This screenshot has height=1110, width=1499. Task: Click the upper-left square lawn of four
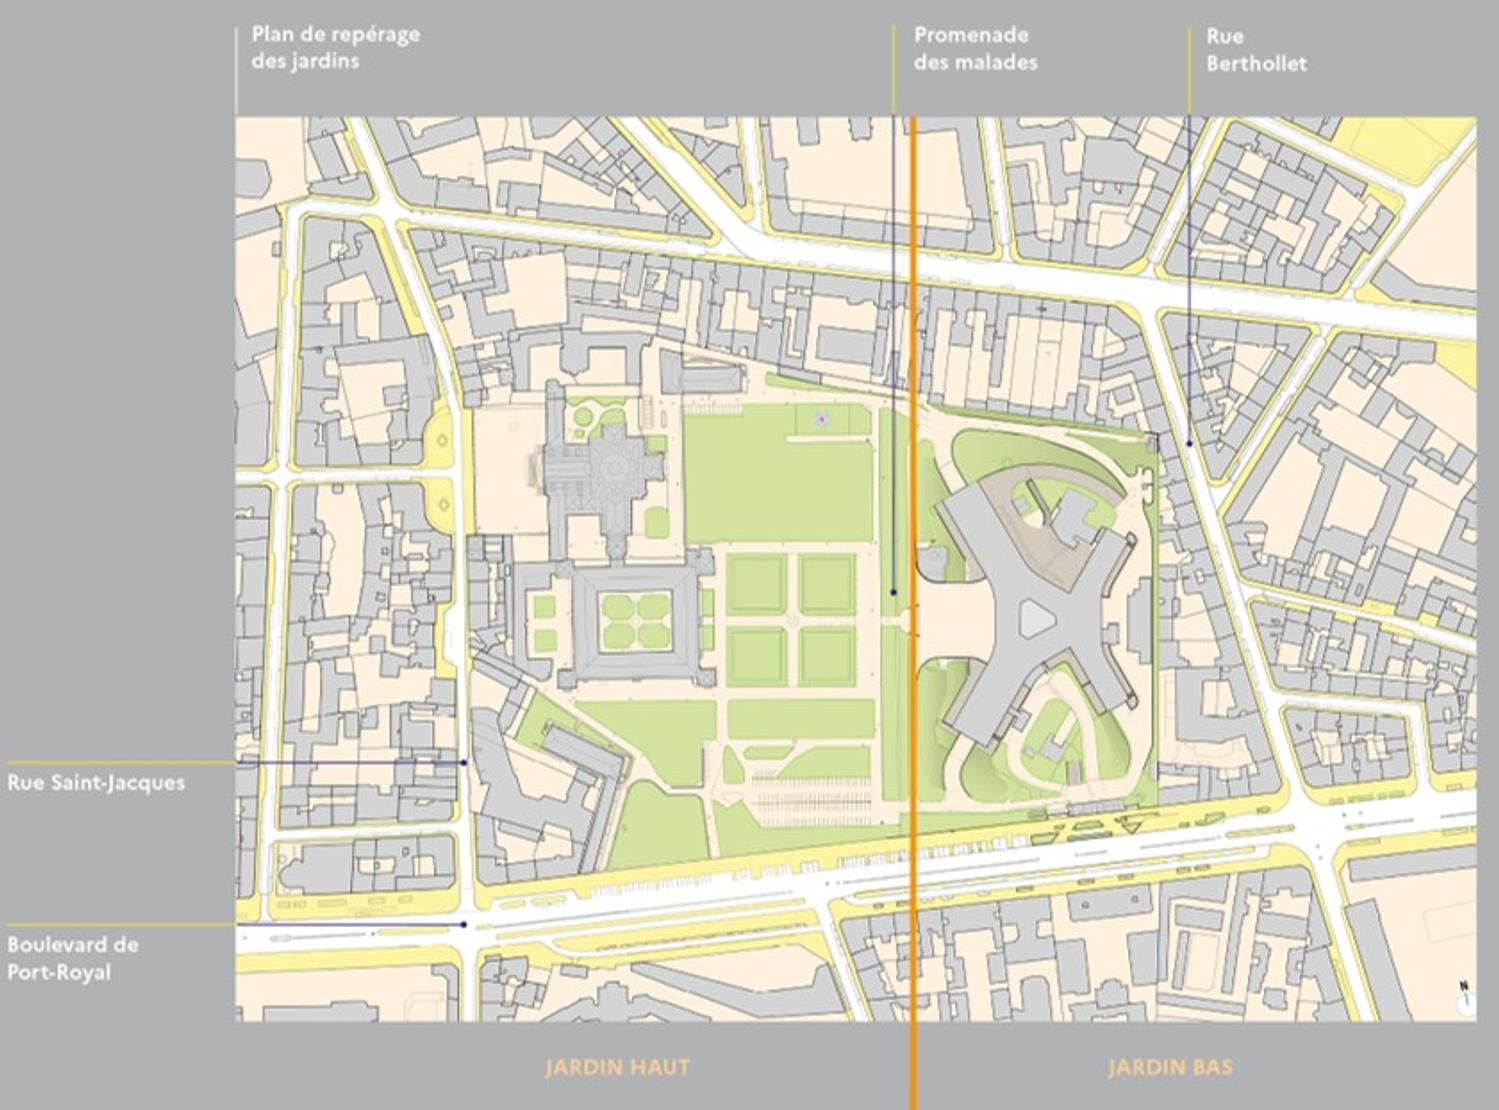tap(756, 585)
